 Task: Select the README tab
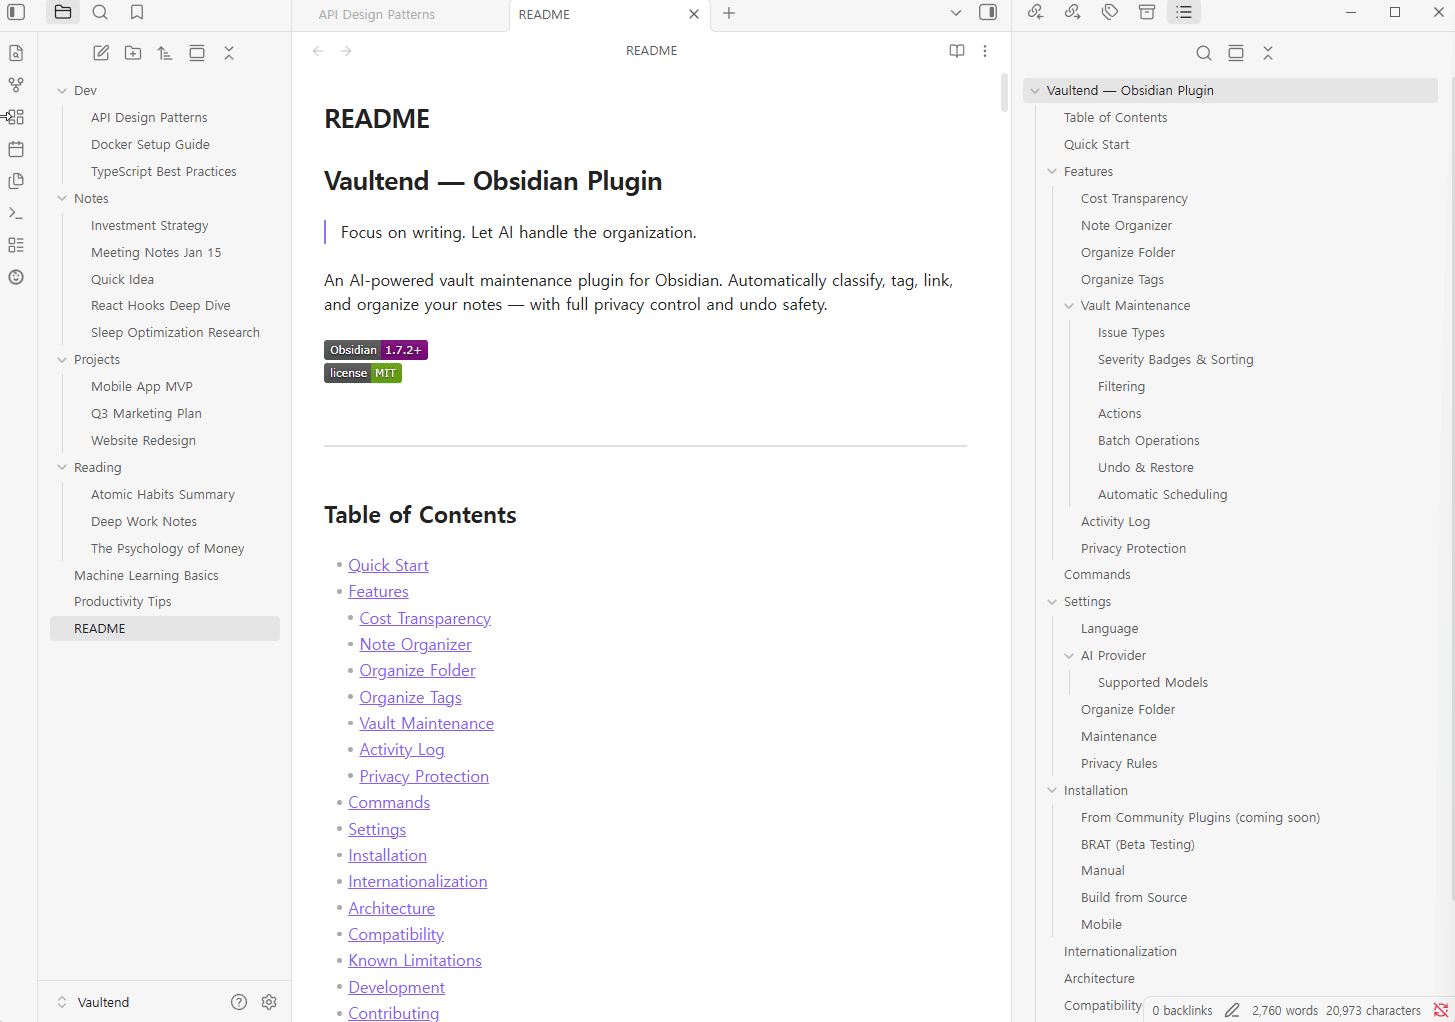(545, 15)
